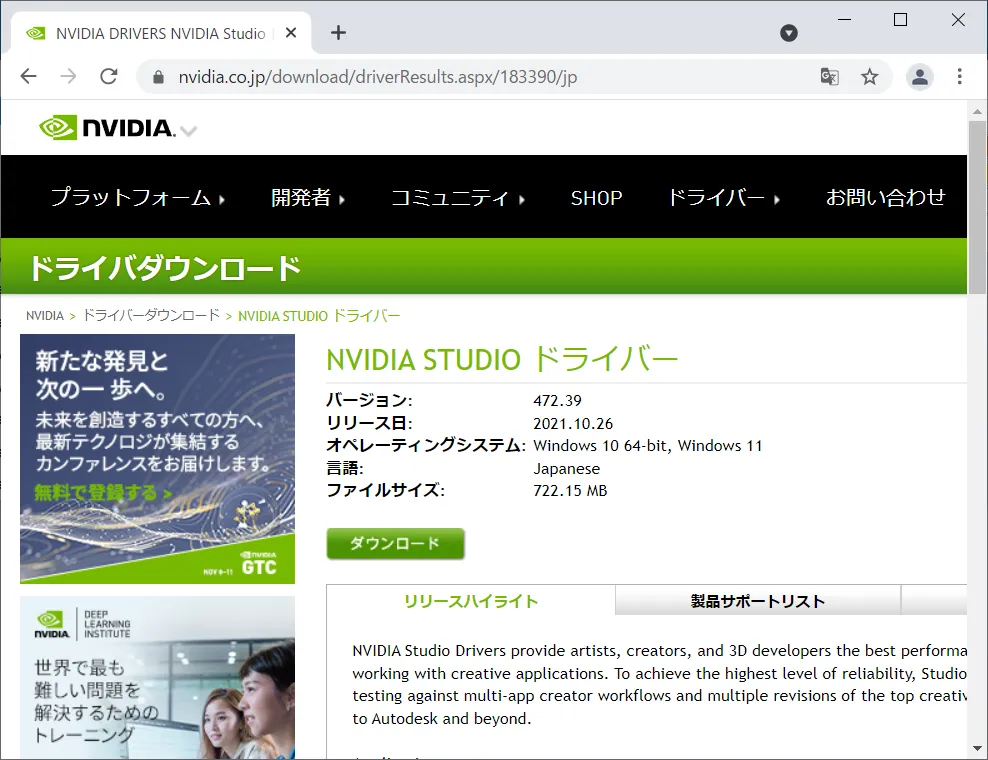Open Chrome's three-dot menu
This screenshot has height=760, width=988.
(x=960, y=76)
